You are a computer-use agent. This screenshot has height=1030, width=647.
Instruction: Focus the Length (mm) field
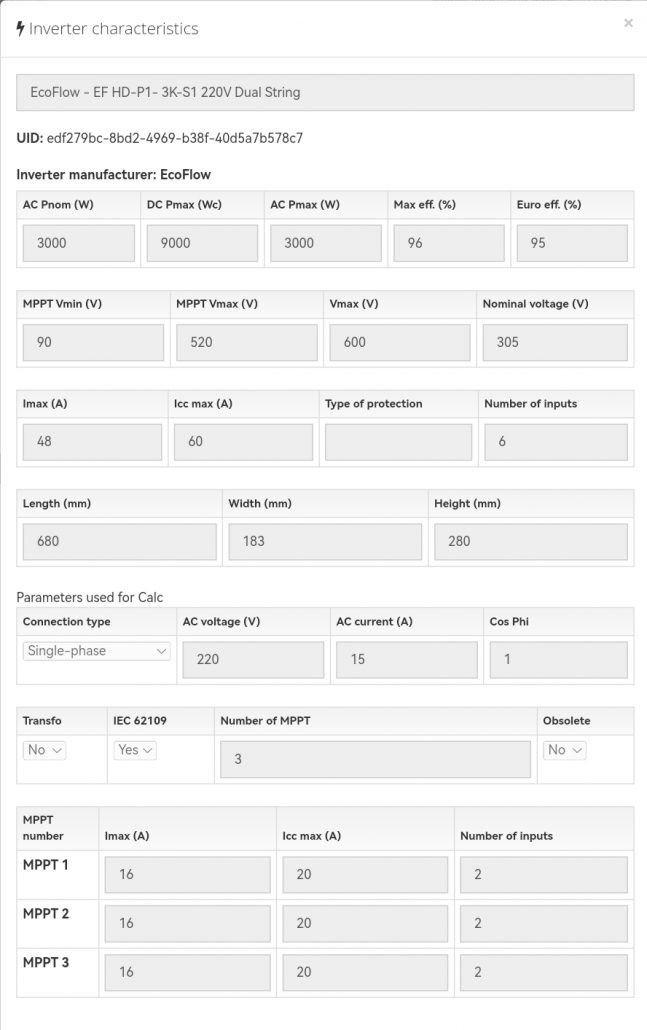click(119, 541)
